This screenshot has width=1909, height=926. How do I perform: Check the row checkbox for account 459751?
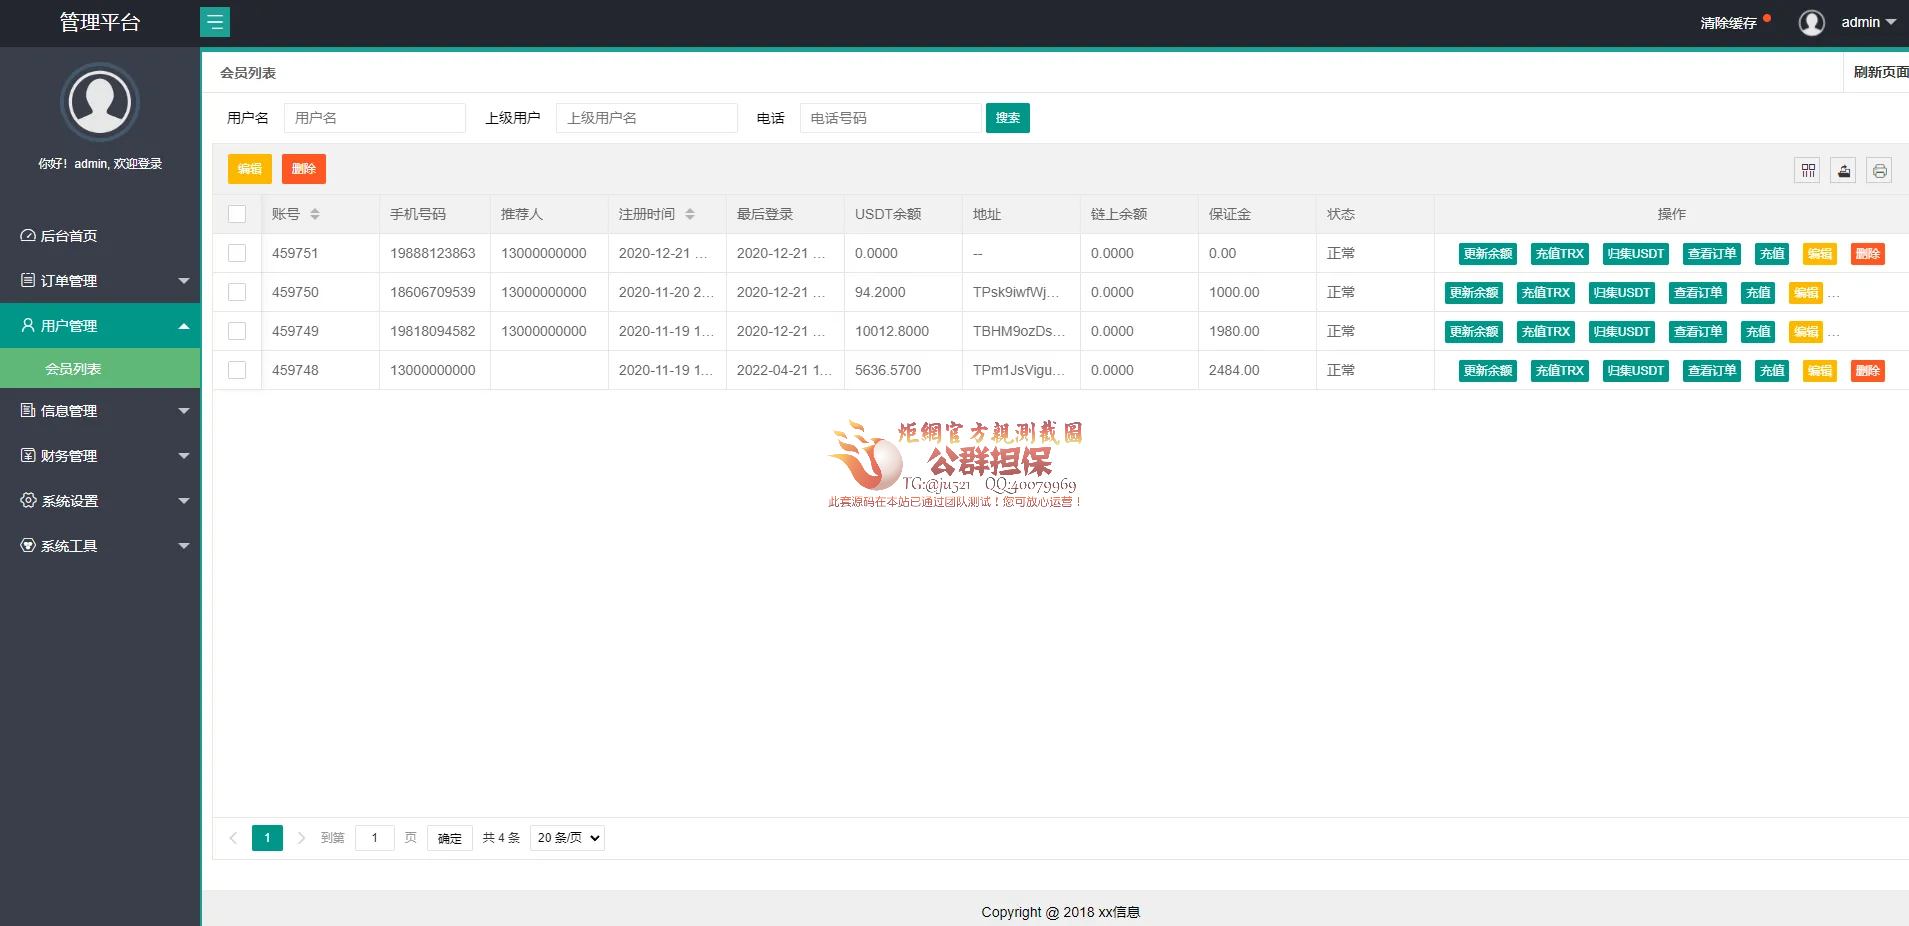237,253
